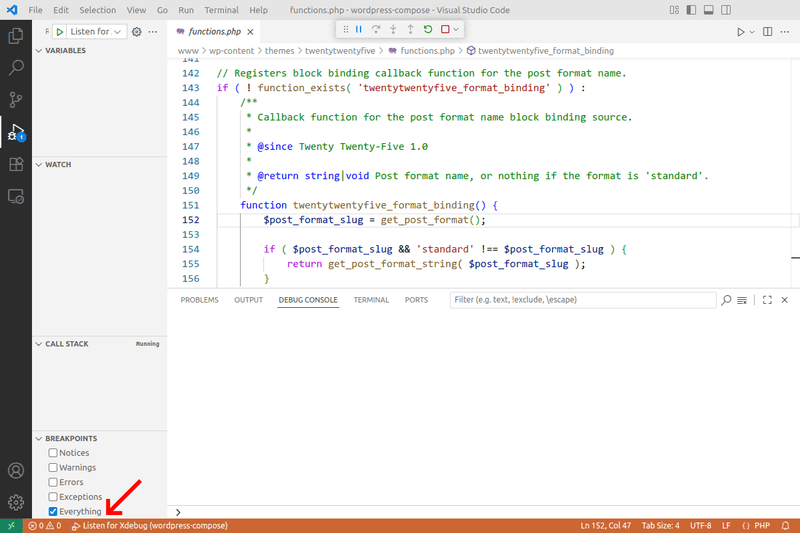Enable the Exceptions breakpoint checkbox

(53, 497)
